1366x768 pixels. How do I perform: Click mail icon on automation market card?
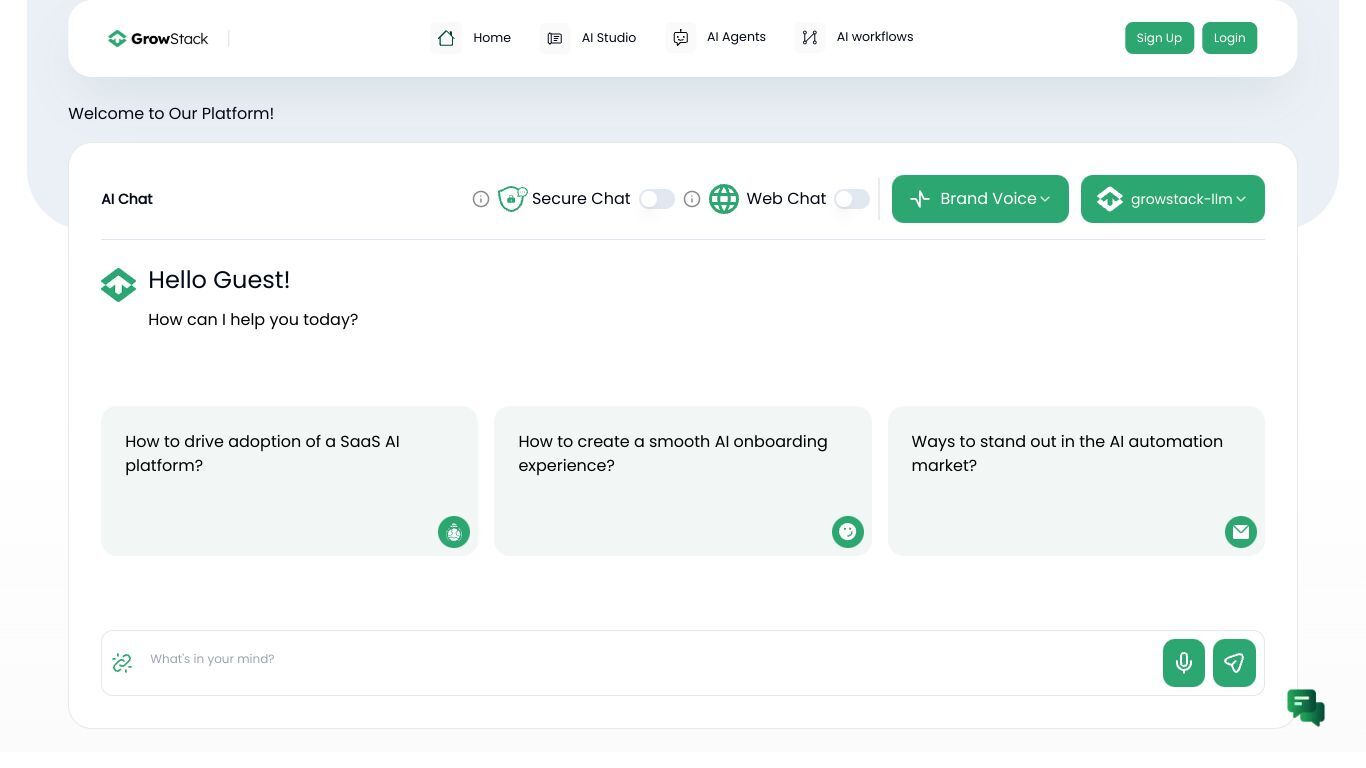point(1241,532)
